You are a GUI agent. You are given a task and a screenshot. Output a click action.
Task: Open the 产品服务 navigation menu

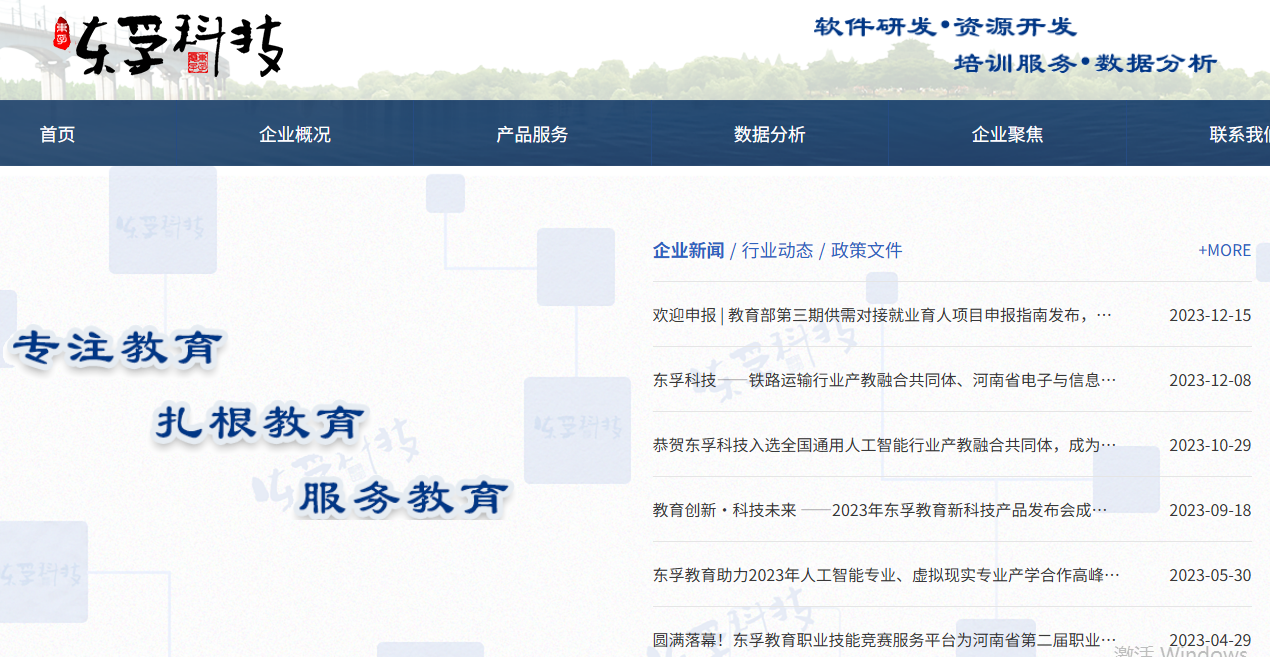(530, 133)
